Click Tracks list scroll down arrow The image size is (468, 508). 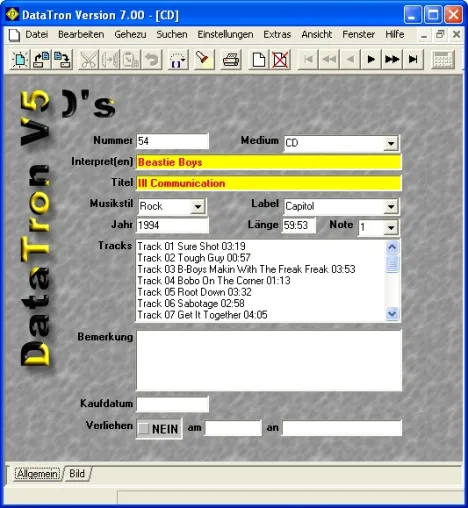392,314
